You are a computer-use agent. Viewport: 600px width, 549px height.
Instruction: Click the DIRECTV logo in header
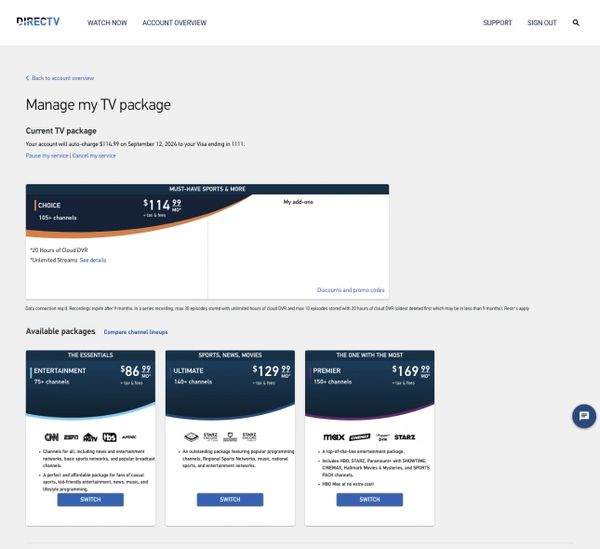[40, 21]
